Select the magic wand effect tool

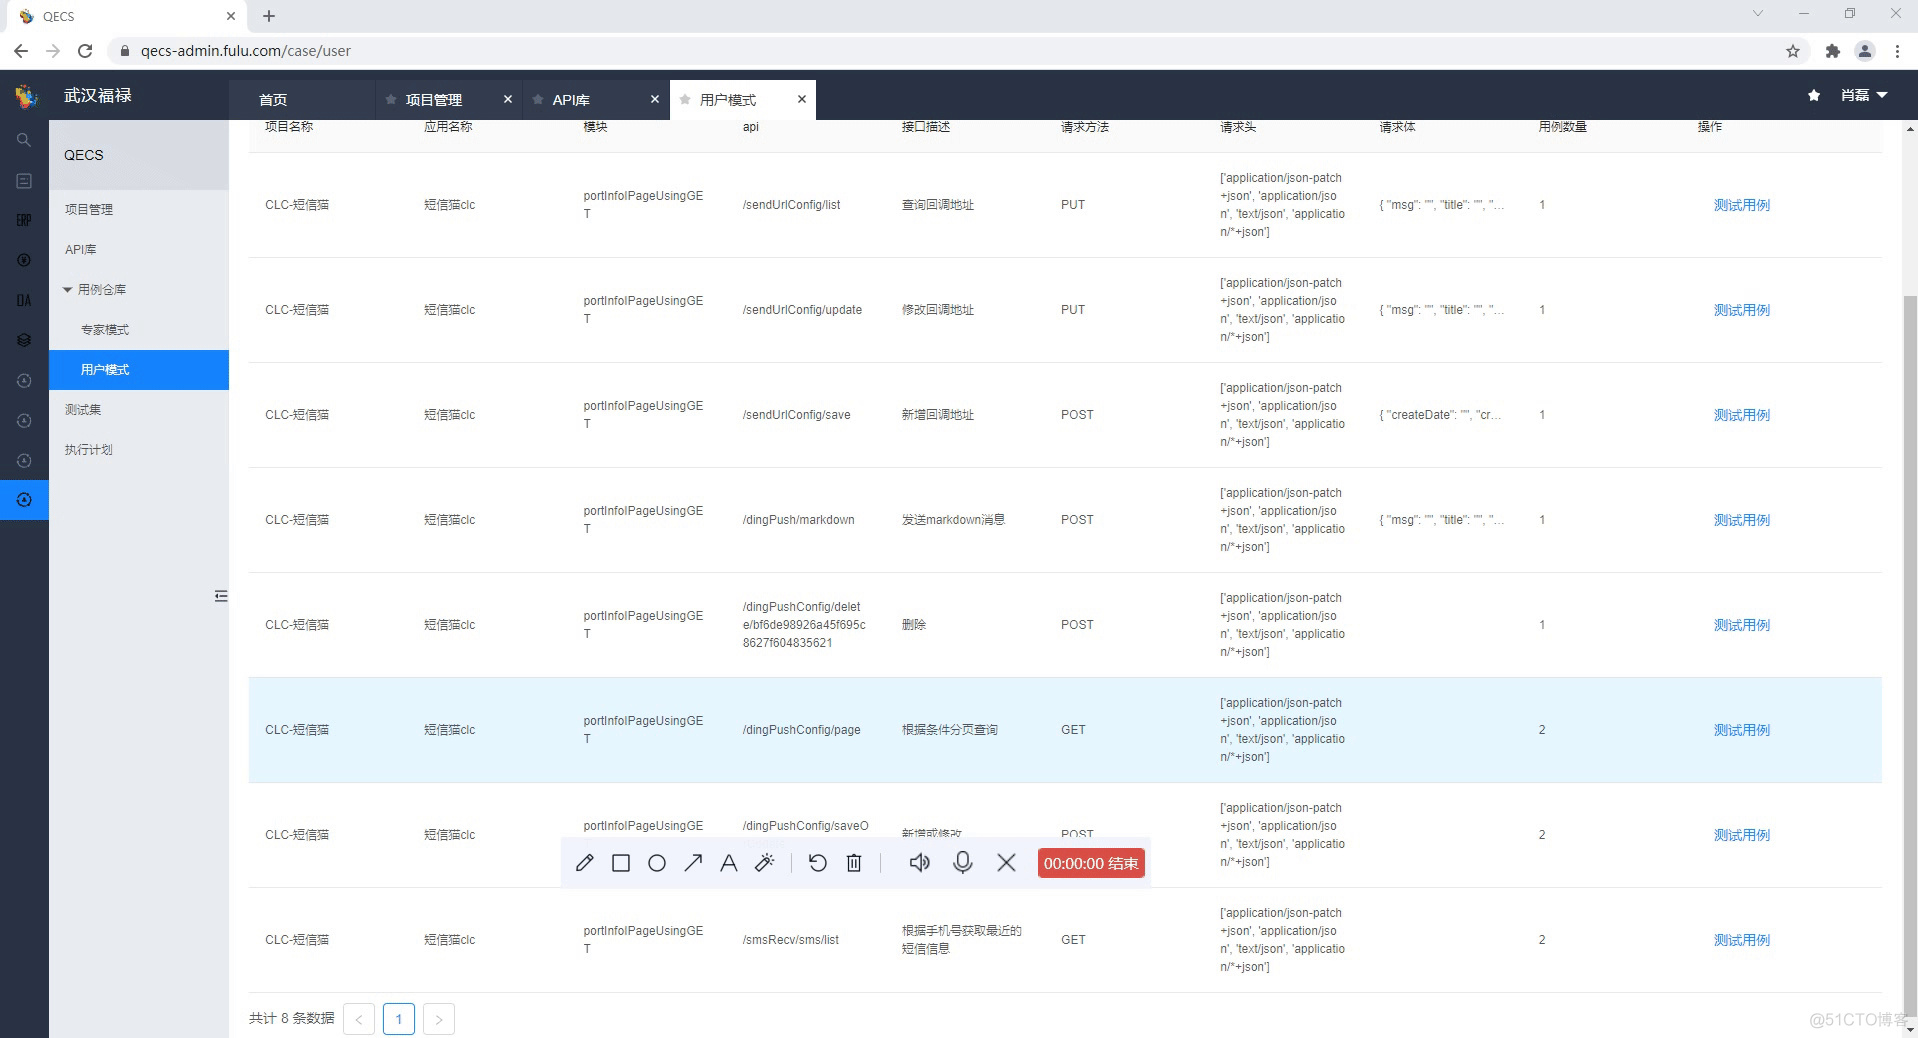(765, 863)
